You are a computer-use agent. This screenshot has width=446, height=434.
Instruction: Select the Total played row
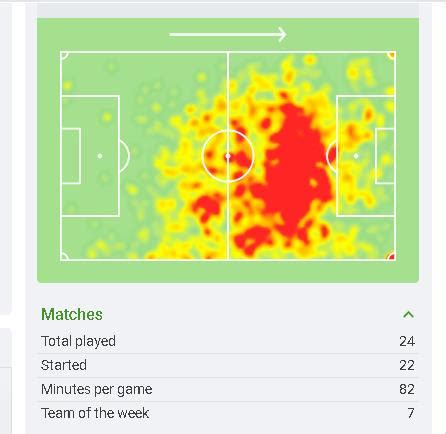point(228,341)
